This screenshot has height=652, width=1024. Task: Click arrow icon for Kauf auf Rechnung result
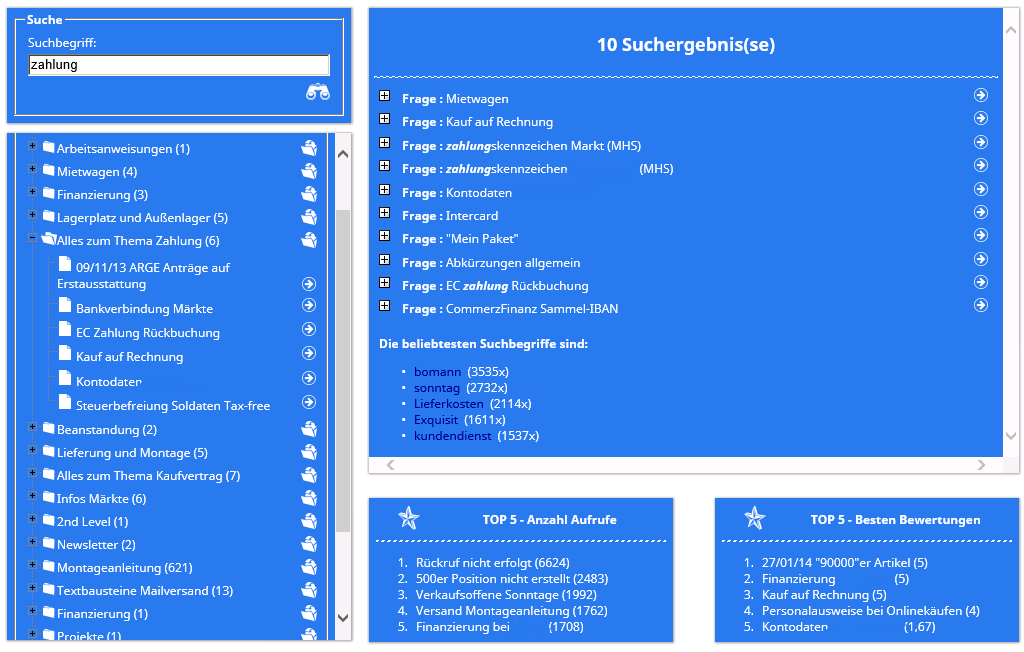point(981,118)
